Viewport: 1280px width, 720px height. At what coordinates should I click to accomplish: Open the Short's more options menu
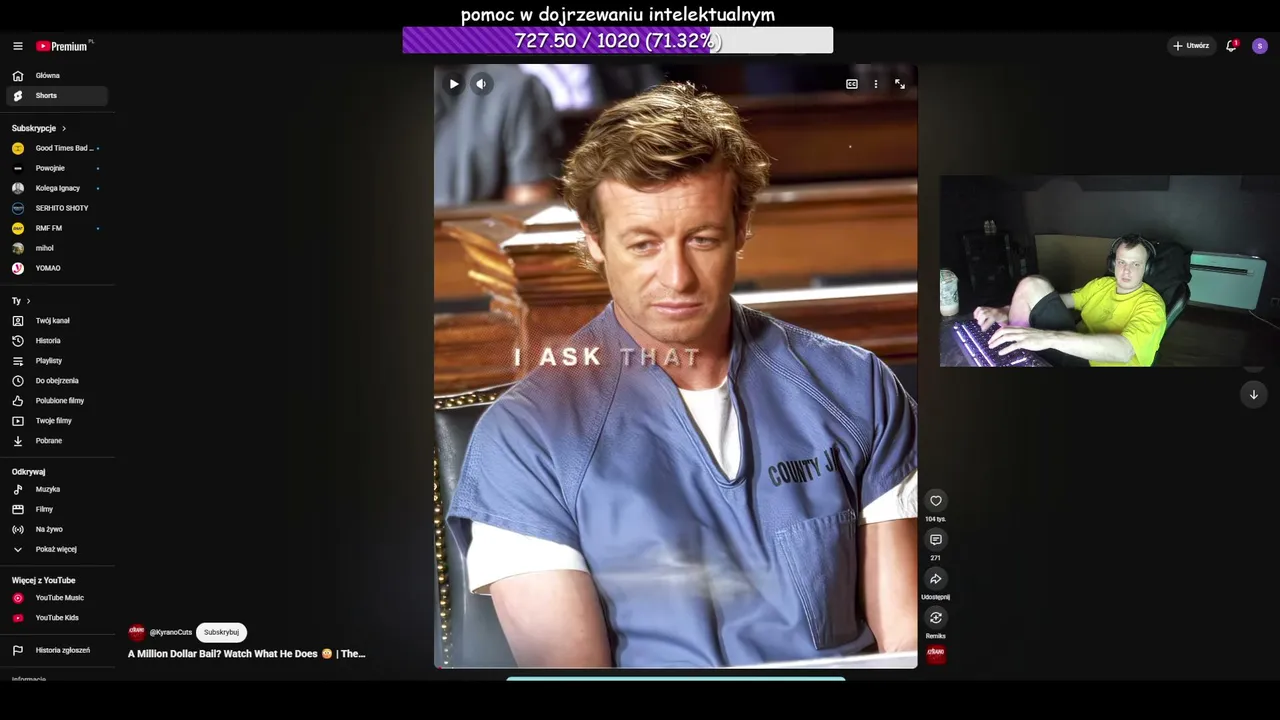coord(876,84)
